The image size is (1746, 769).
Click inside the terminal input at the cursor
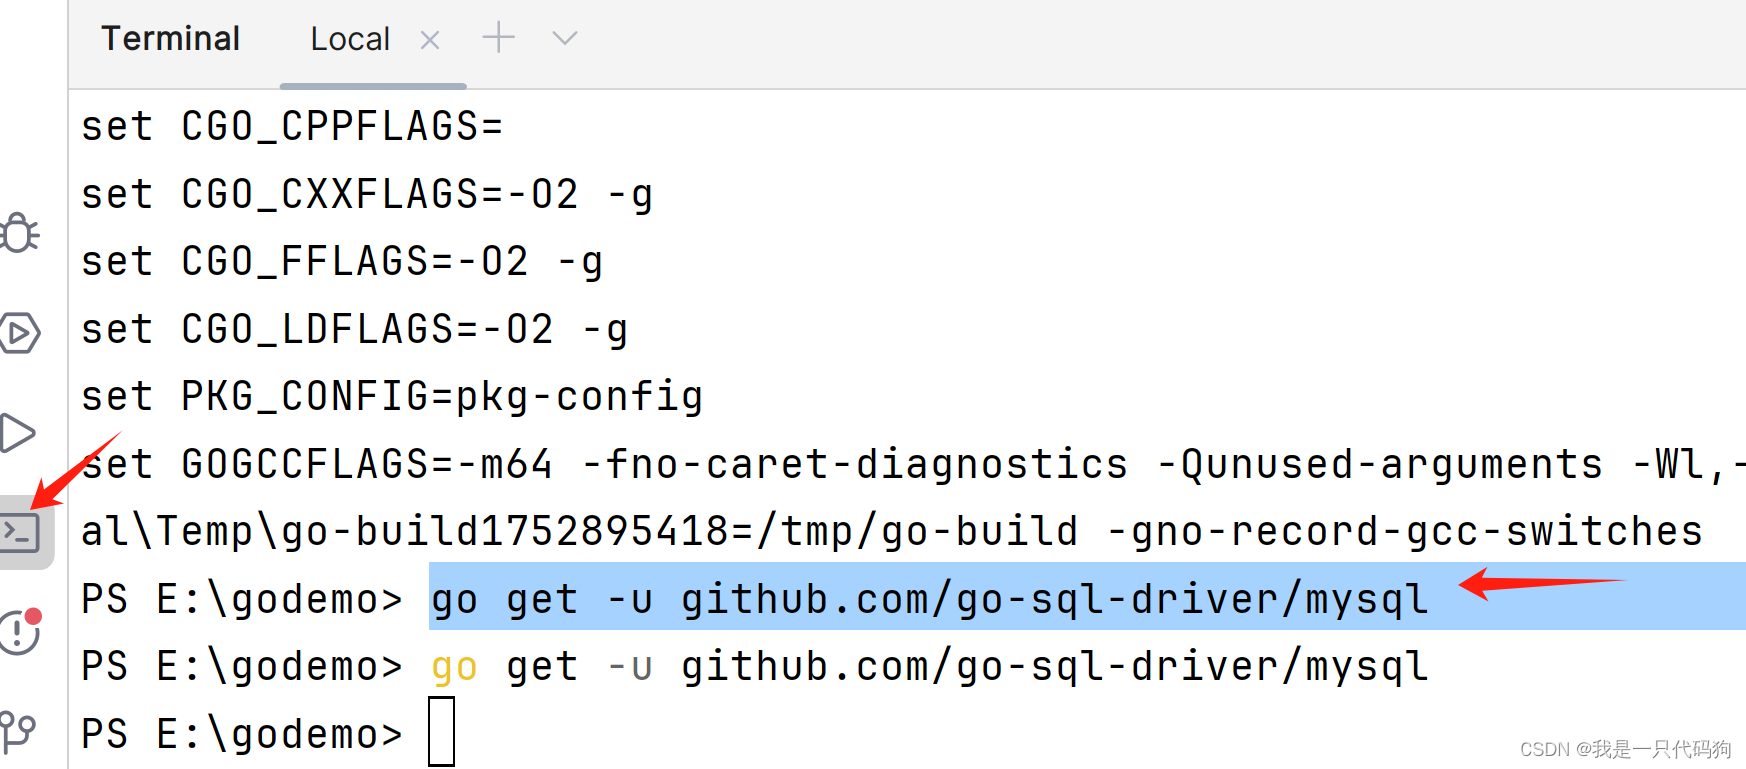click(x=441, y=731)
